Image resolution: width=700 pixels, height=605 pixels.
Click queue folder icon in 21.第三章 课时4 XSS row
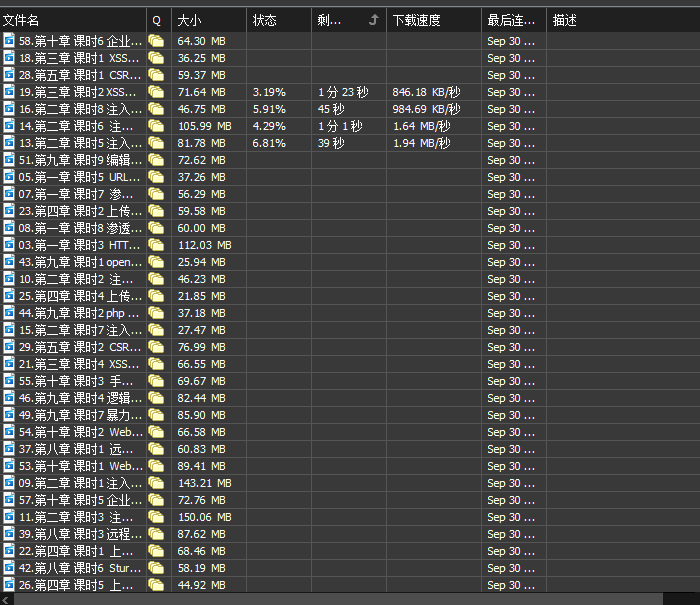point(156,364)
